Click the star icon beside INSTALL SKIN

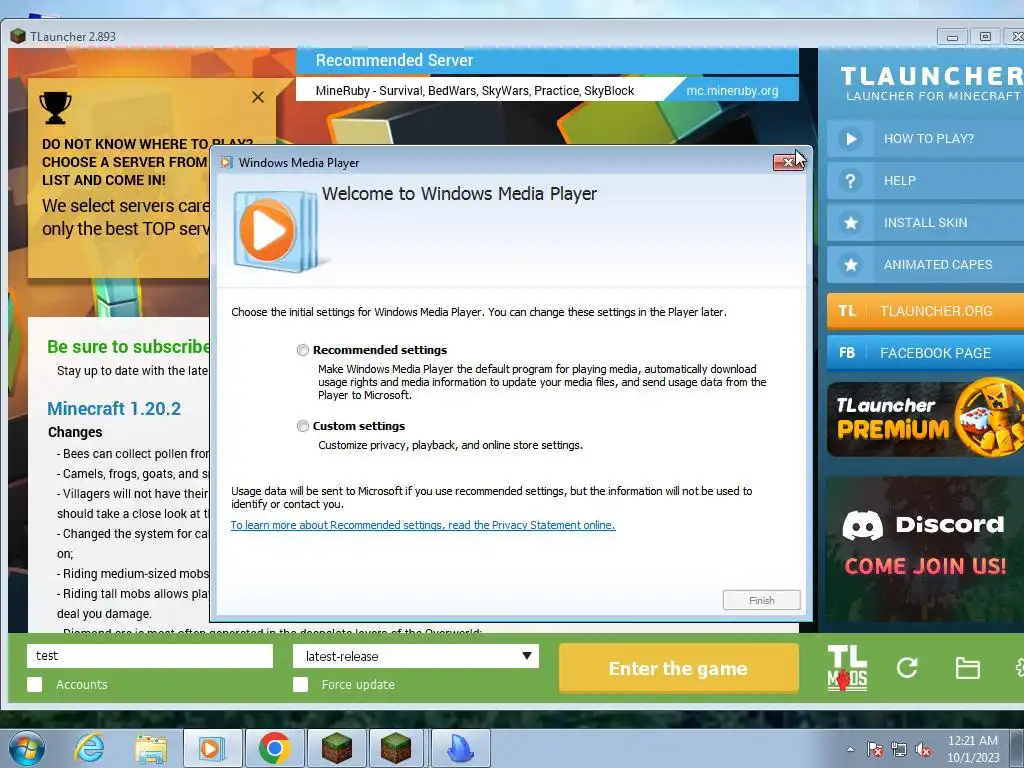click(850, 223)
